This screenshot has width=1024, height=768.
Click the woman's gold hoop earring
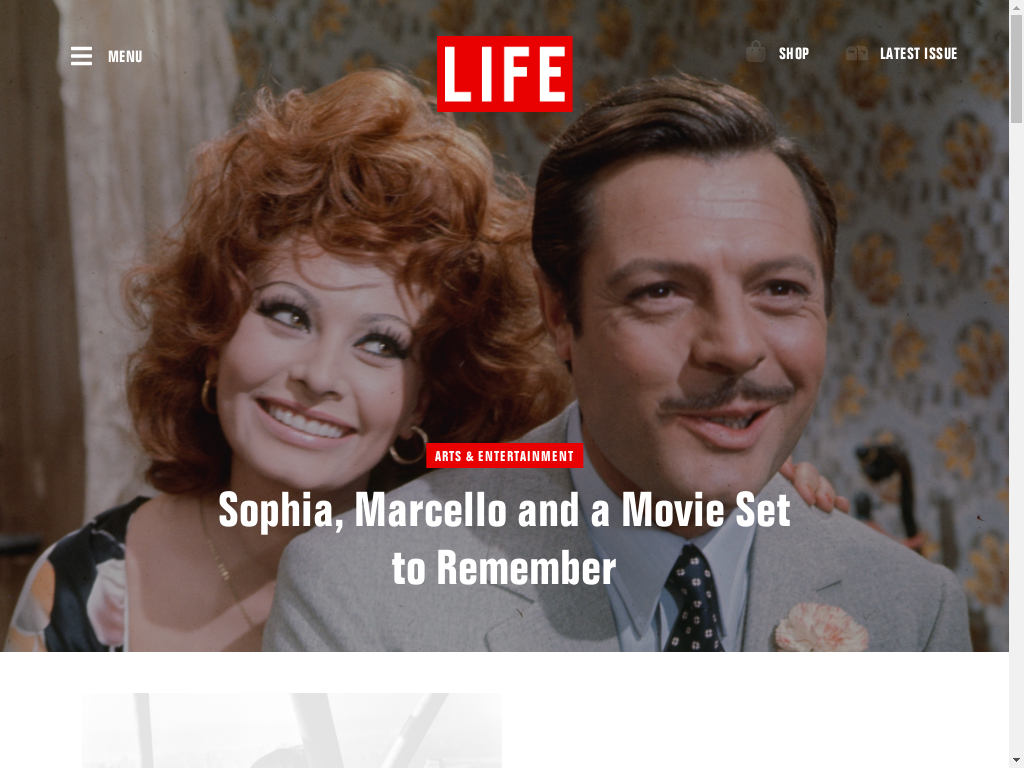coord(409,445)
